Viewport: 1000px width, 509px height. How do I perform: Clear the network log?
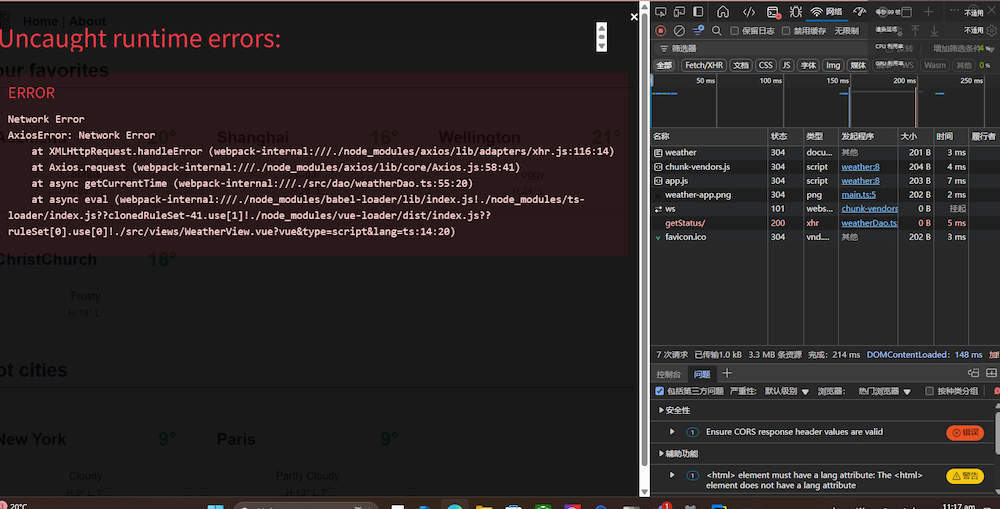pyautogui.click(x=679, y=31)
